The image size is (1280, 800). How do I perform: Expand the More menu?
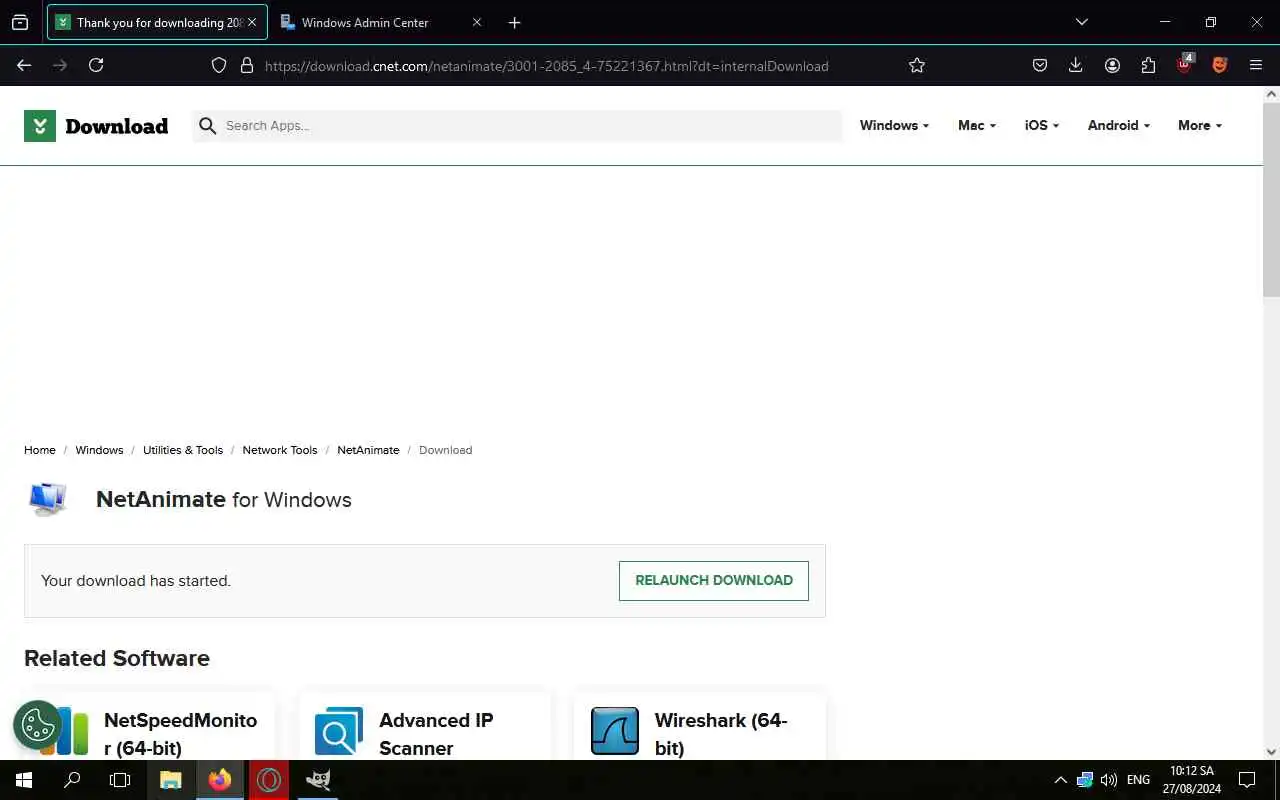coord(1200,125)
